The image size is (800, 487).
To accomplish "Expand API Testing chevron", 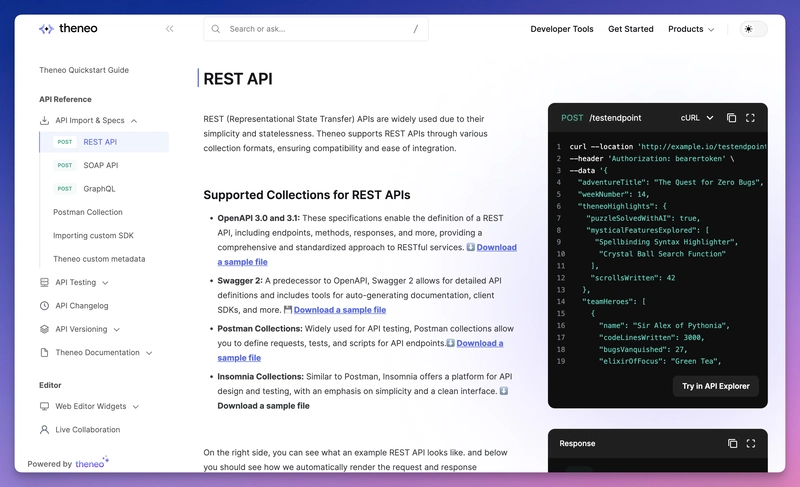I will [105, 283].
